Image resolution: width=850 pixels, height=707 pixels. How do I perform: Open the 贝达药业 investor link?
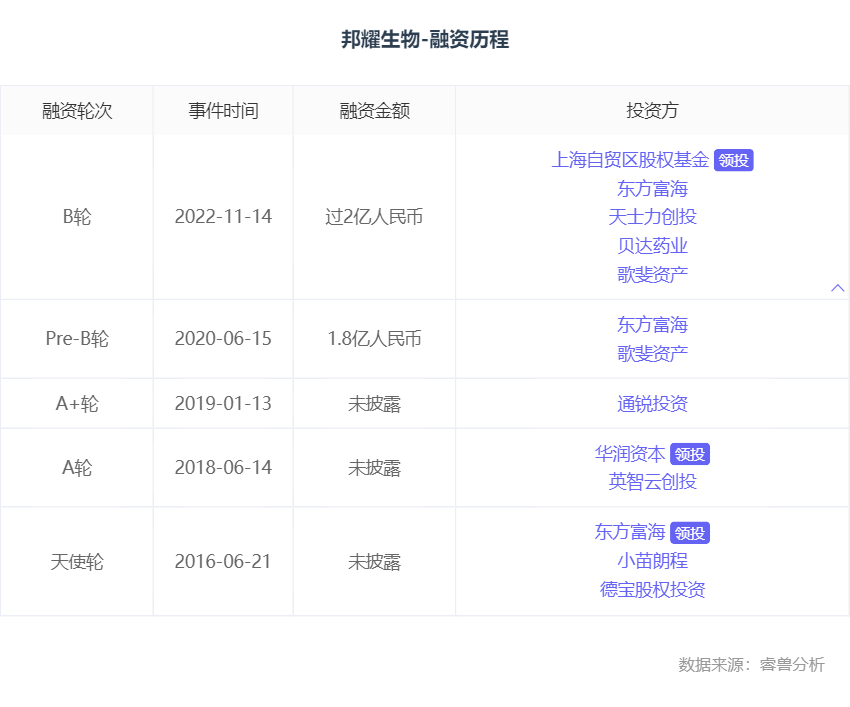point(652,246)
